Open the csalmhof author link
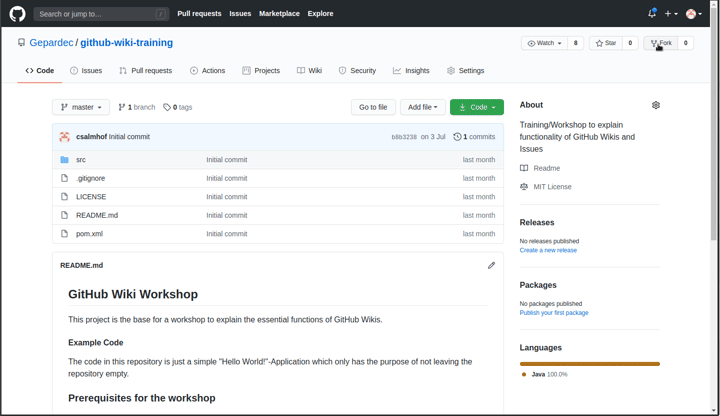Screen dimensions: 720x416 (91, 137)
